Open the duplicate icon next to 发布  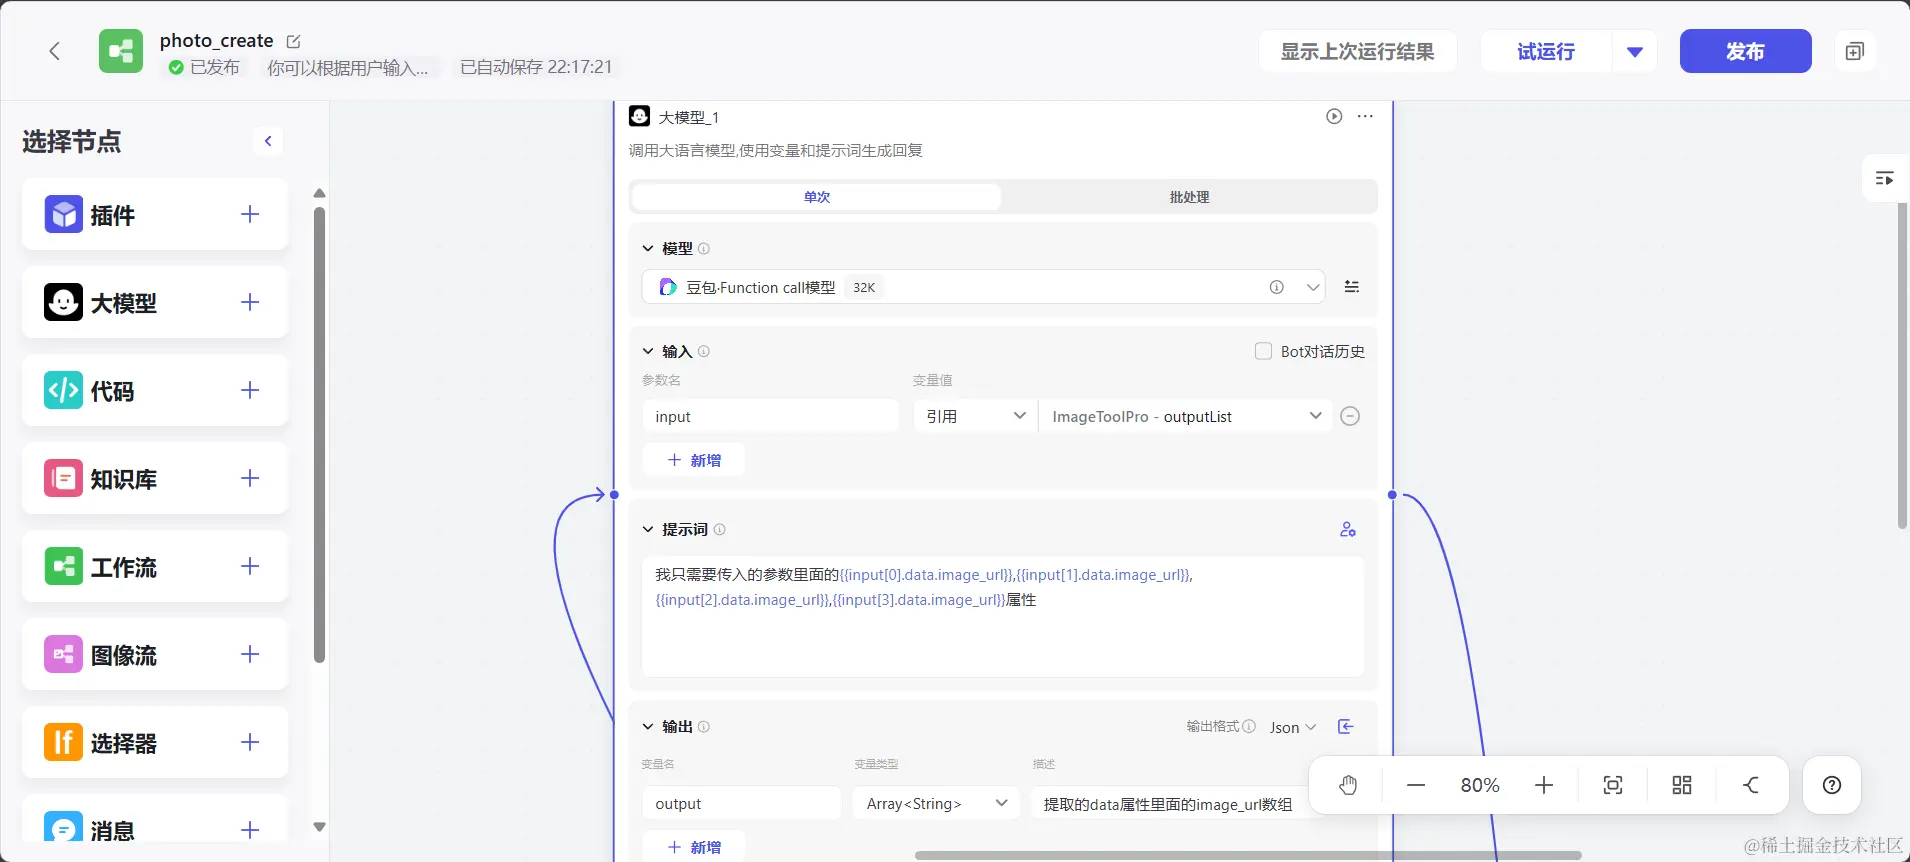click(1855, 51)
